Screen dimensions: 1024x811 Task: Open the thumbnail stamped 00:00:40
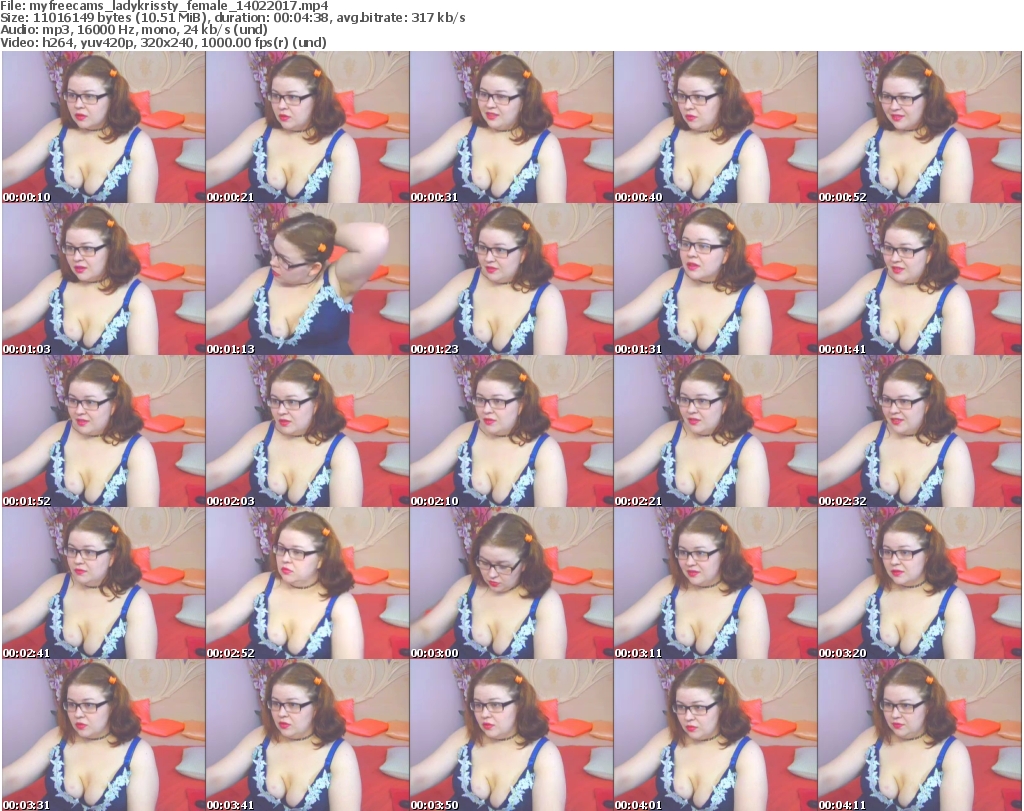coord(715,127)
